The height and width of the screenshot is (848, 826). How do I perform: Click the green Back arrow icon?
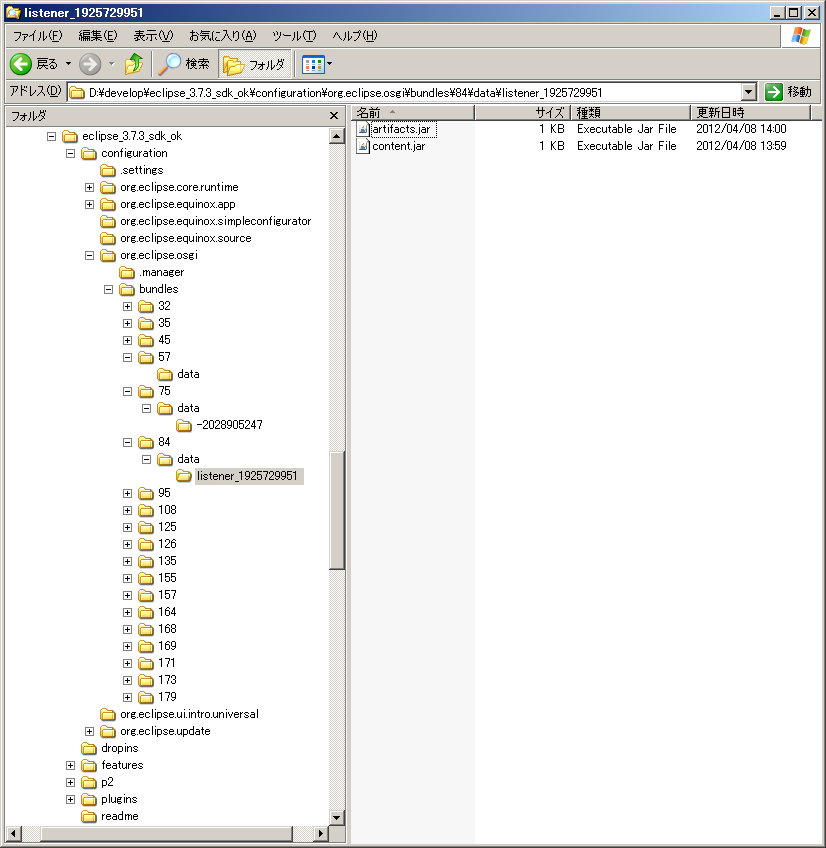click(x=21, y=64)
